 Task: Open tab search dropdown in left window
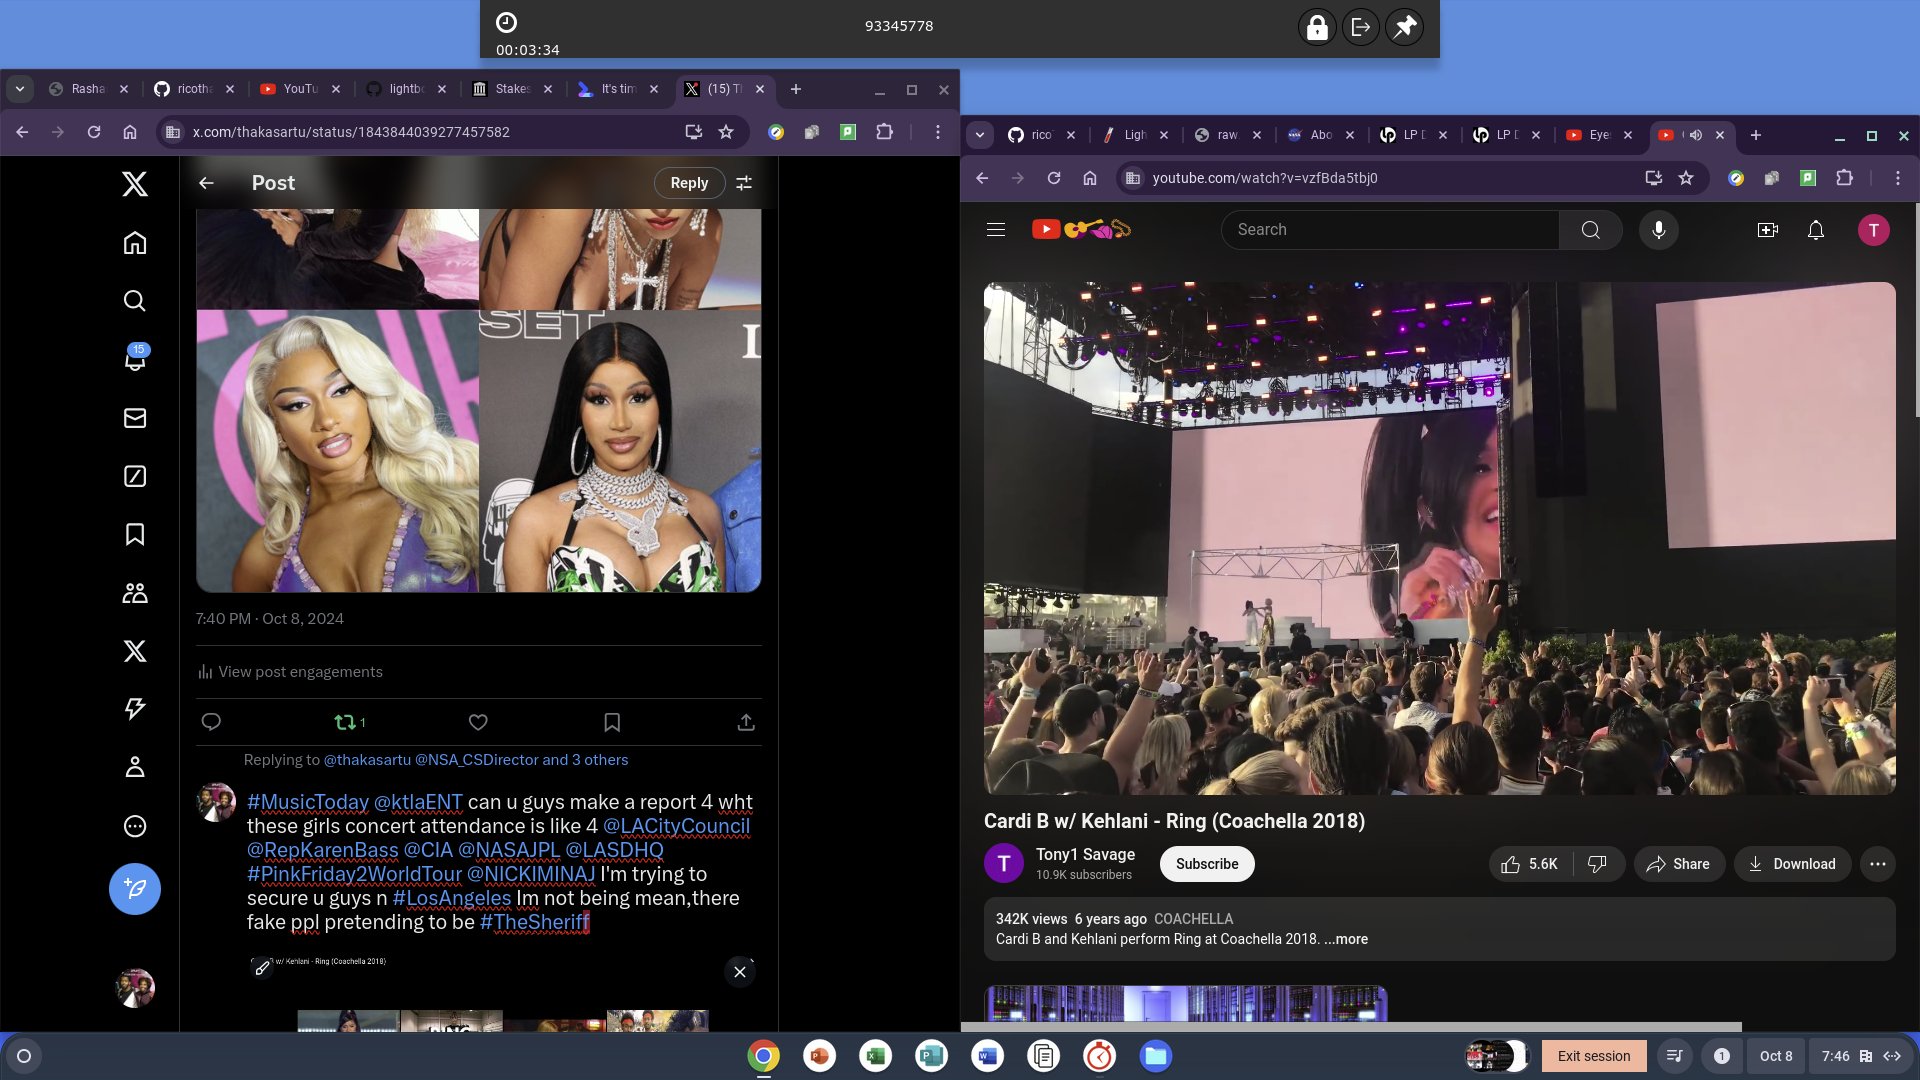click(x=19, y=89)
